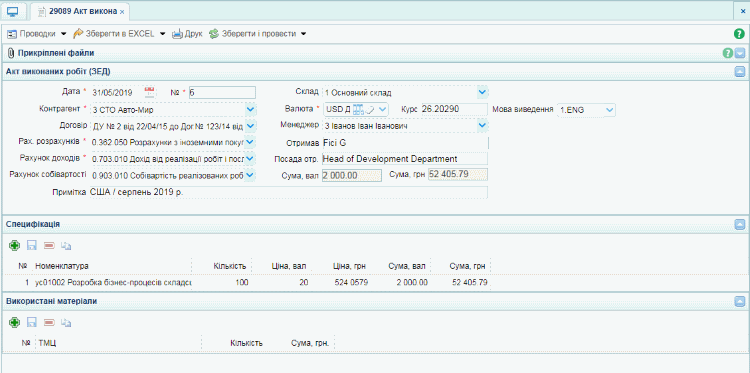This screenshot has width=750, height=373.
Task: Open the Рахунок доходів dropdown
Action: (x=251, y=158)
